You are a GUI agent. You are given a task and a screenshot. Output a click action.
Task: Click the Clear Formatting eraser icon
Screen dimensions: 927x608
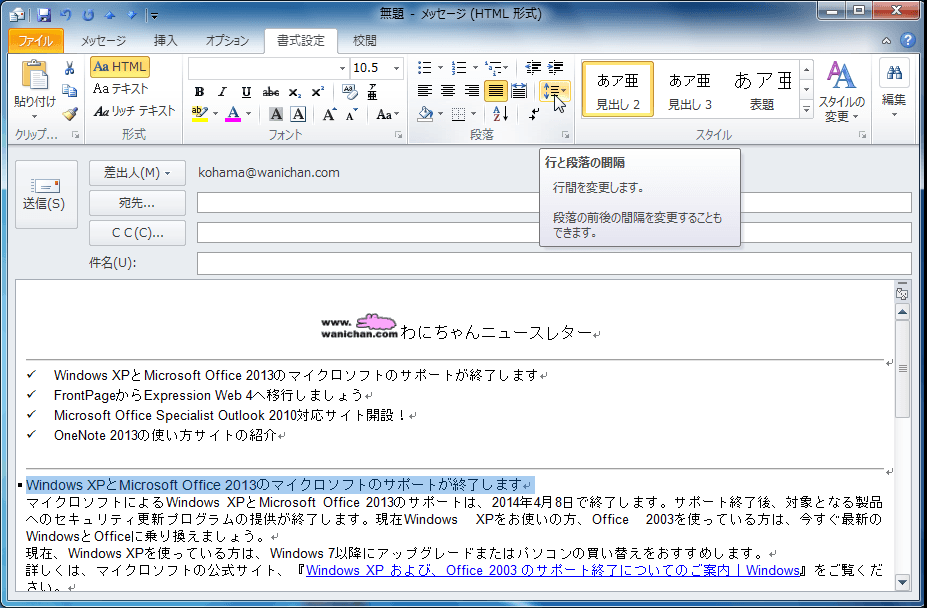(349, 92)
